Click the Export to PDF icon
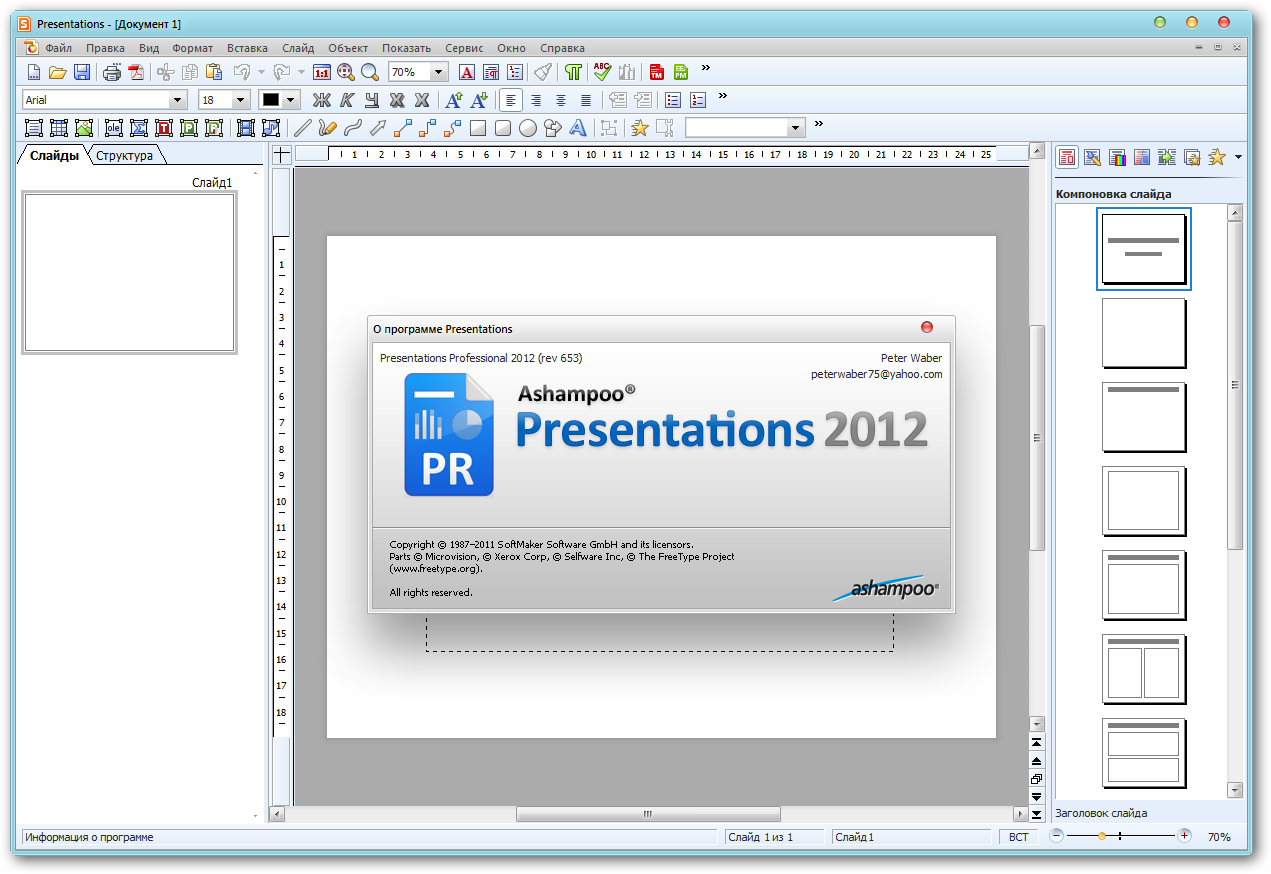 pyautogui.click(x=135, y=72)
